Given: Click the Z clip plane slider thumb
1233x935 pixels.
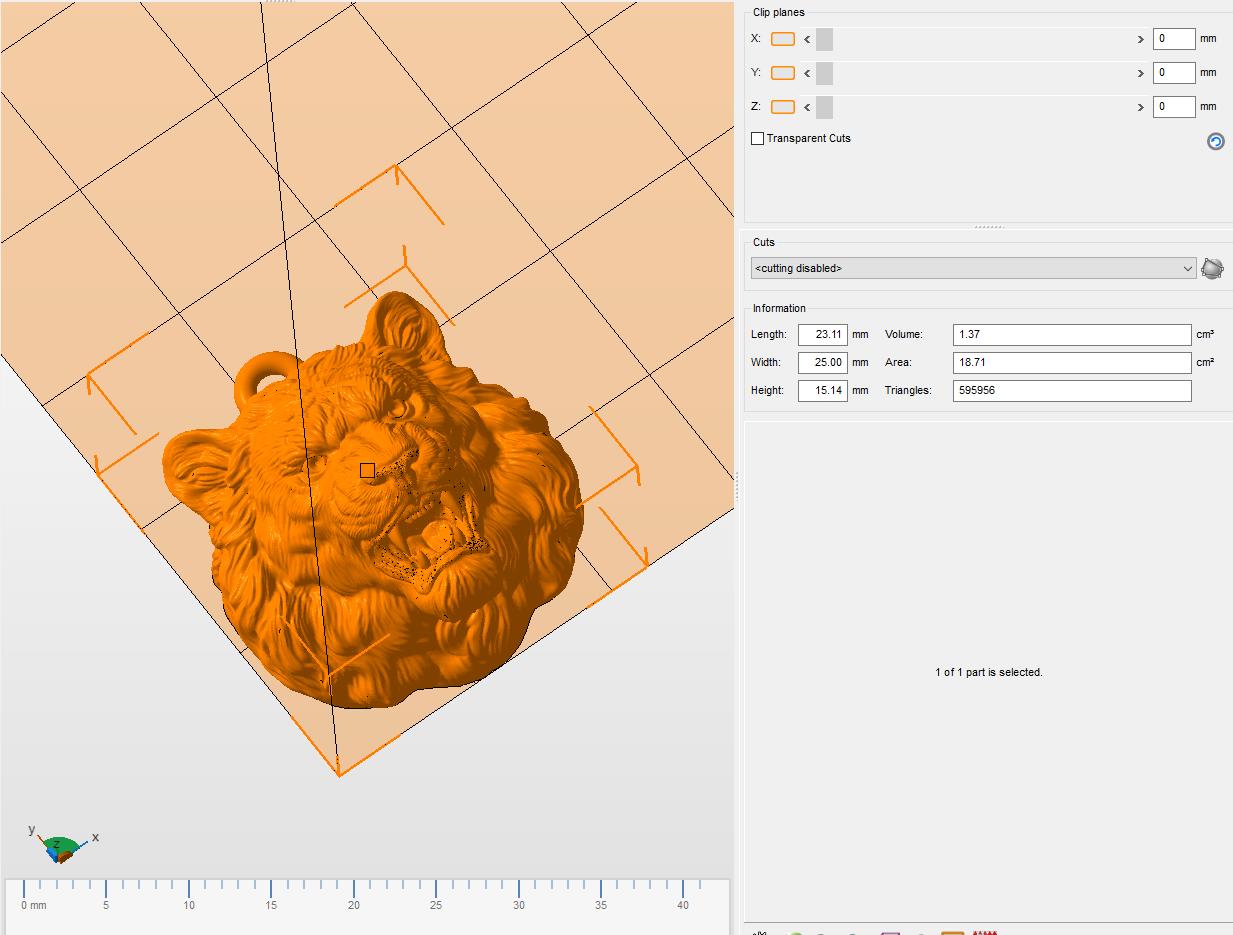Looking at the screenshot, I should coord(824,107).
